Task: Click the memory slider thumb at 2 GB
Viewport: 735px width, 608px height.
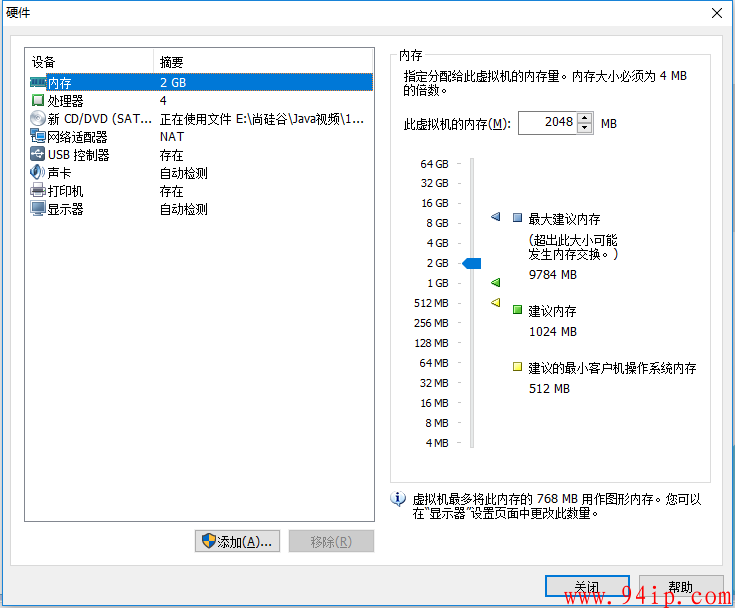Action: pyautogui.click(x=472, y=263)
